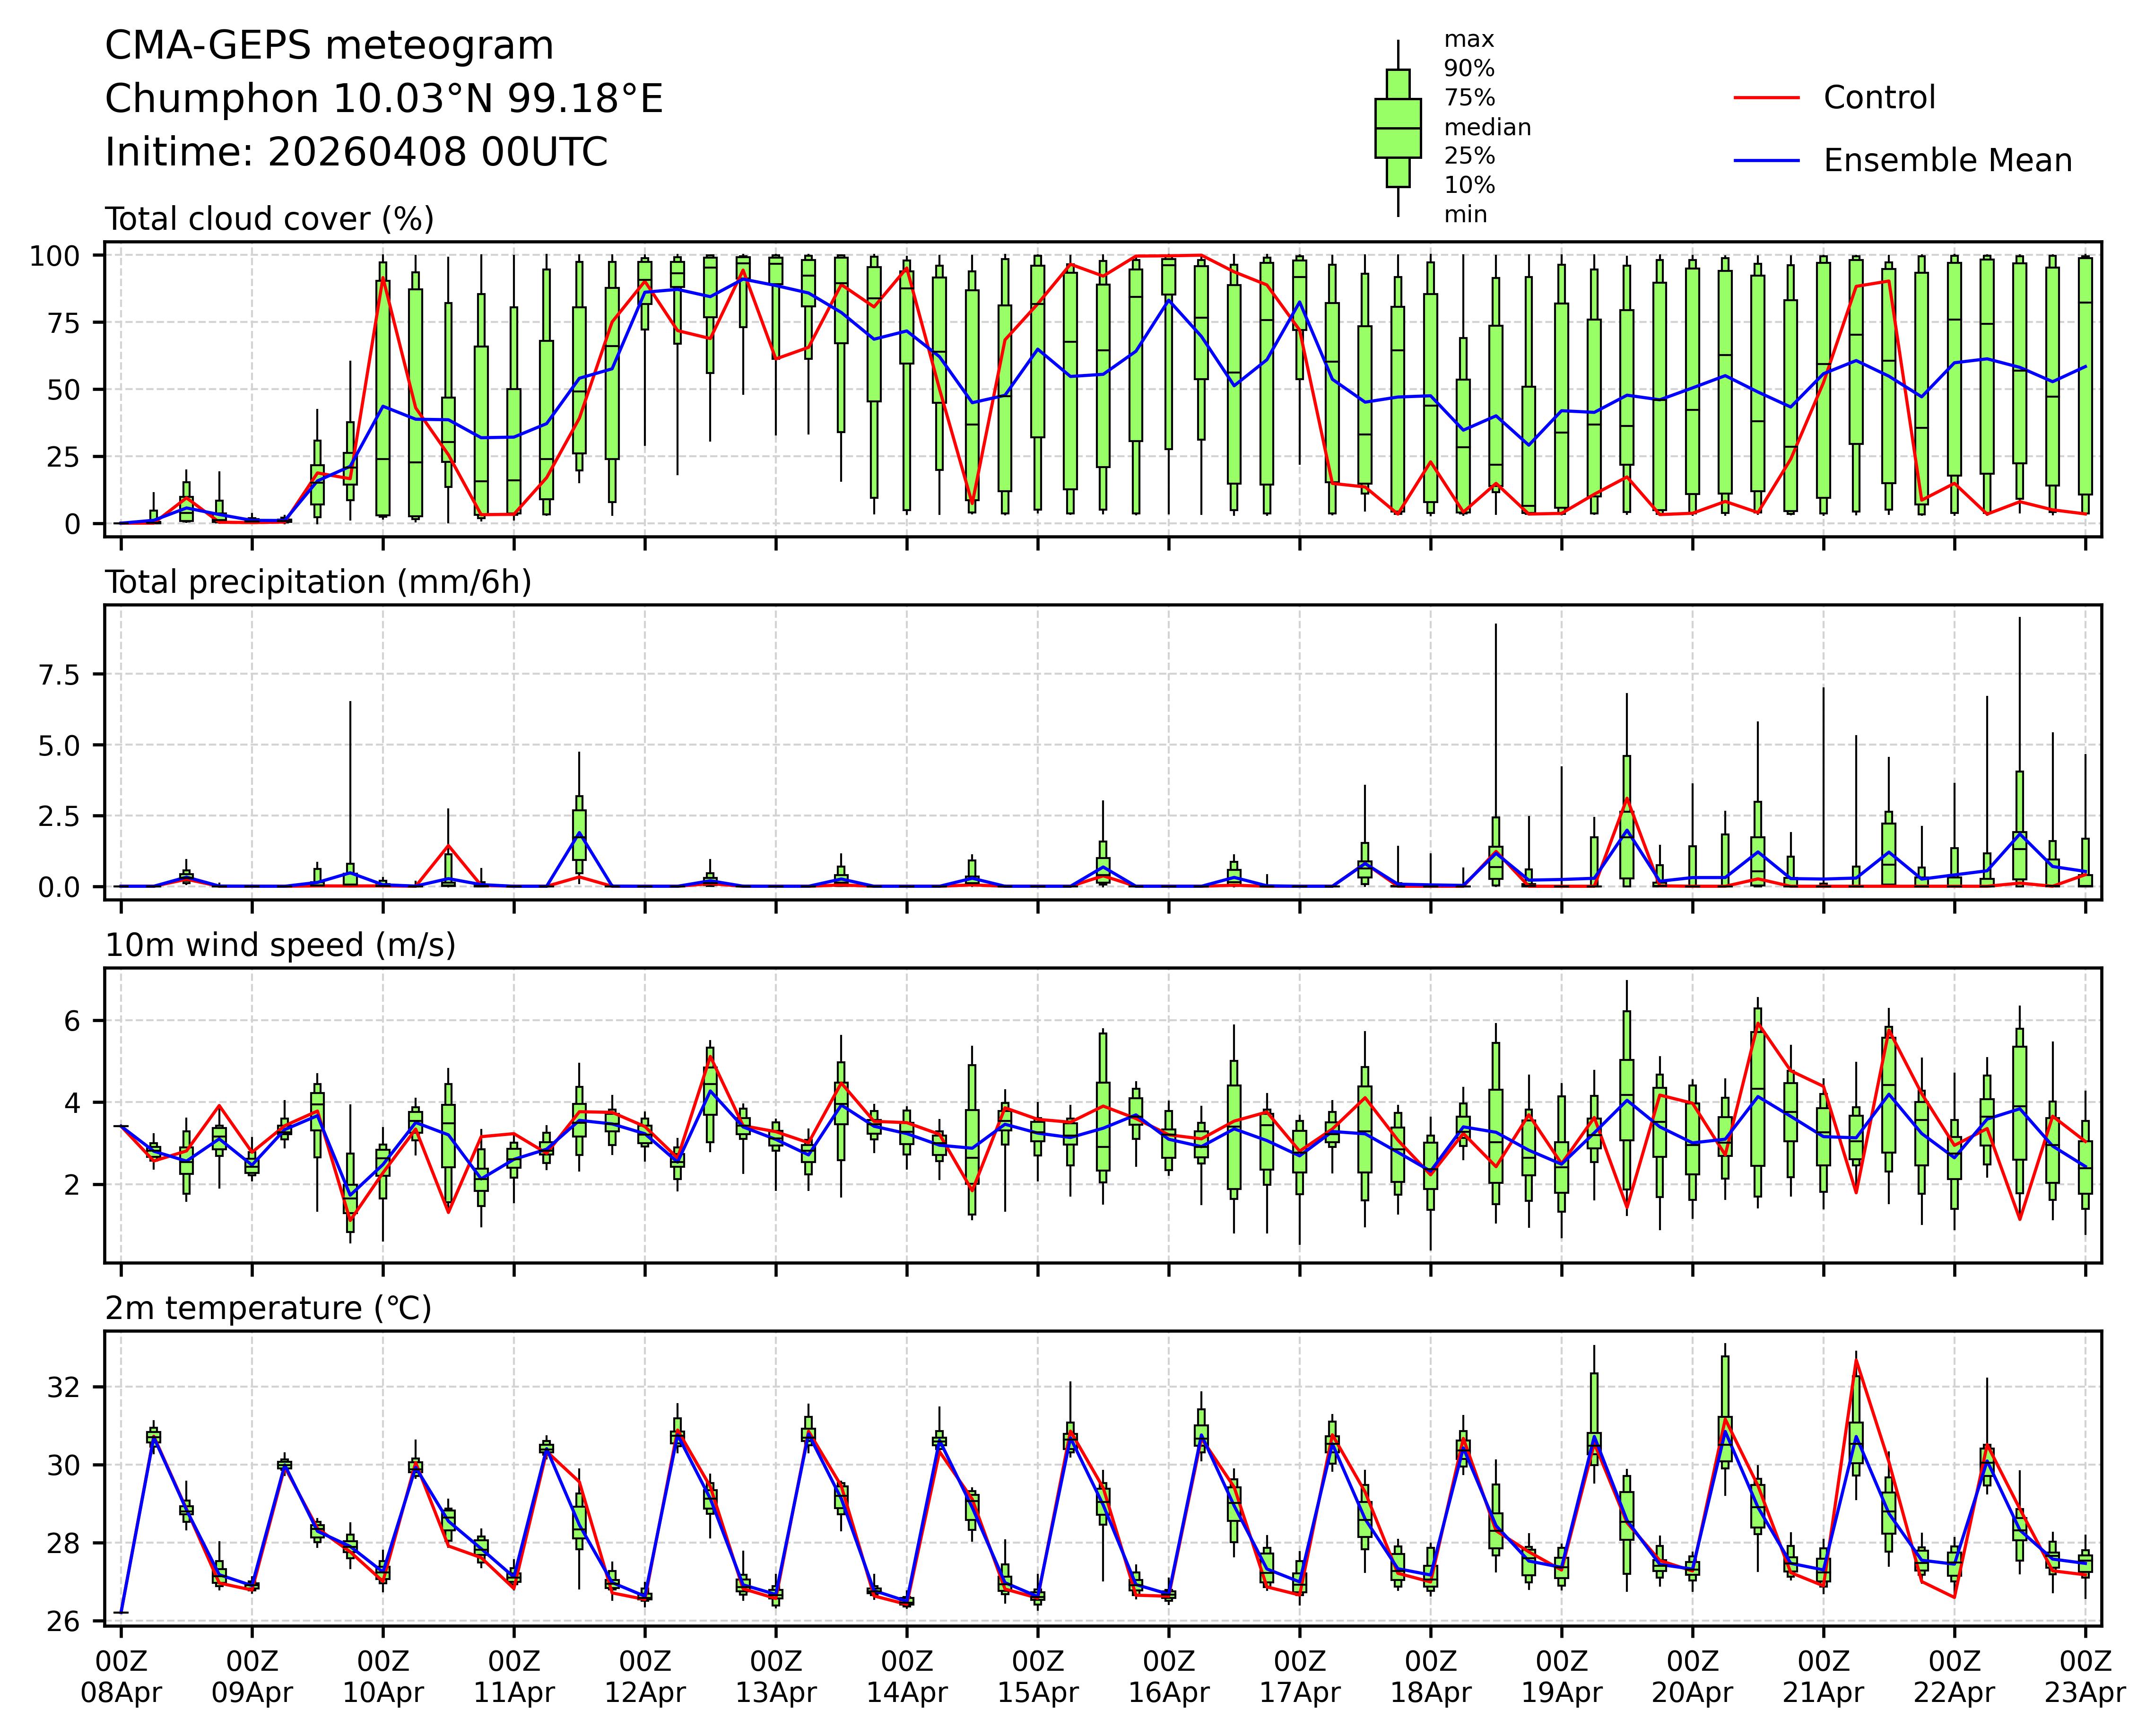Click the 00Z 12Apr x-axis label
Image resolution: width=2155 pixels, height=1736 pixels.
(x=645, y=1677)
